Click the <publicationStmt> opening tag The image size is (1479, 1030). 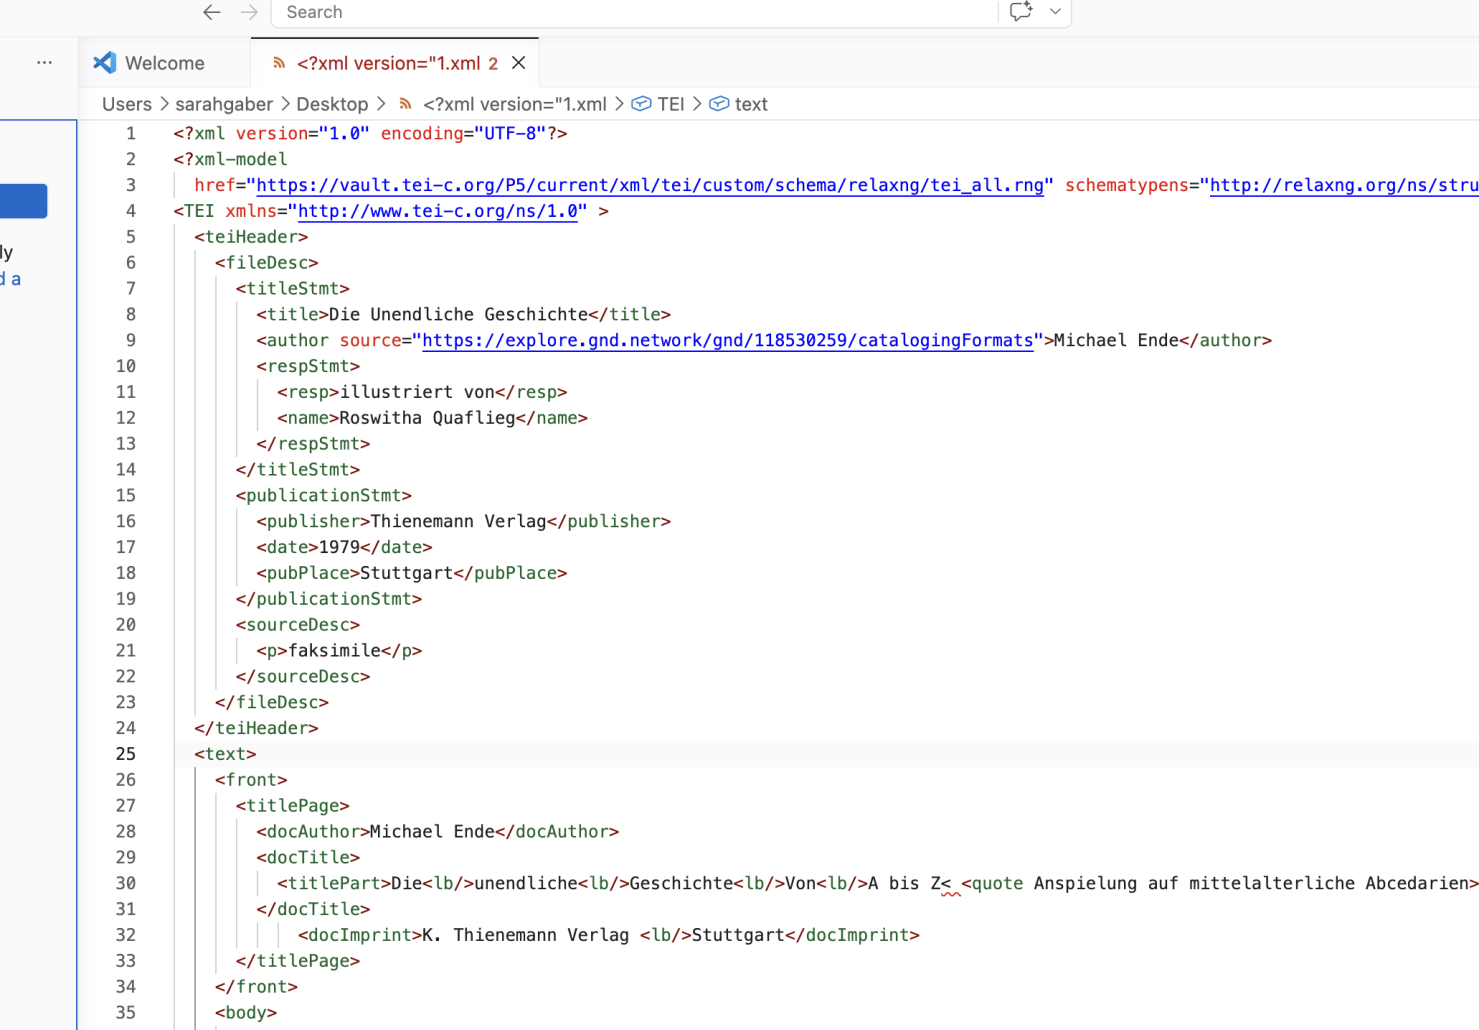point(324,495)
